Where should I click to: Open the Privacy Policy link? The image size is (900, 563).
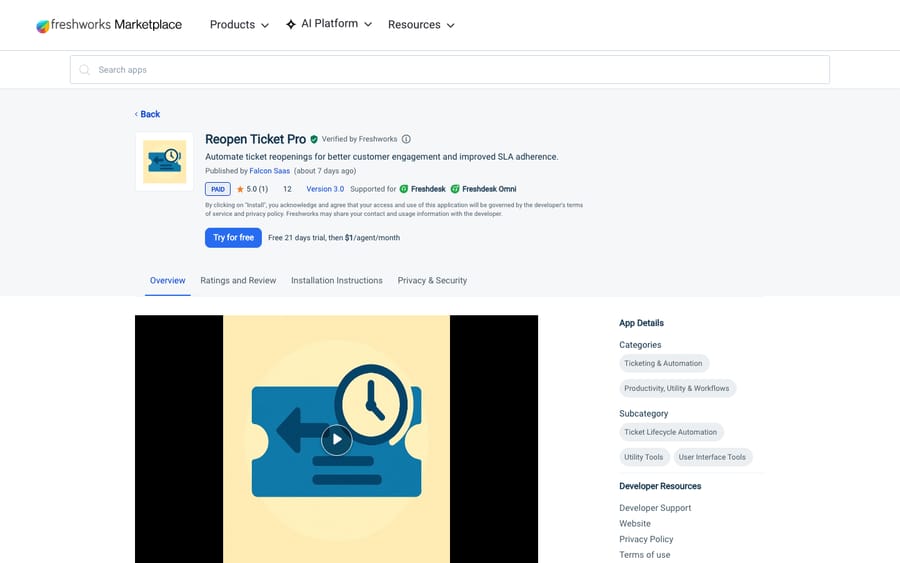click(646, 539)
